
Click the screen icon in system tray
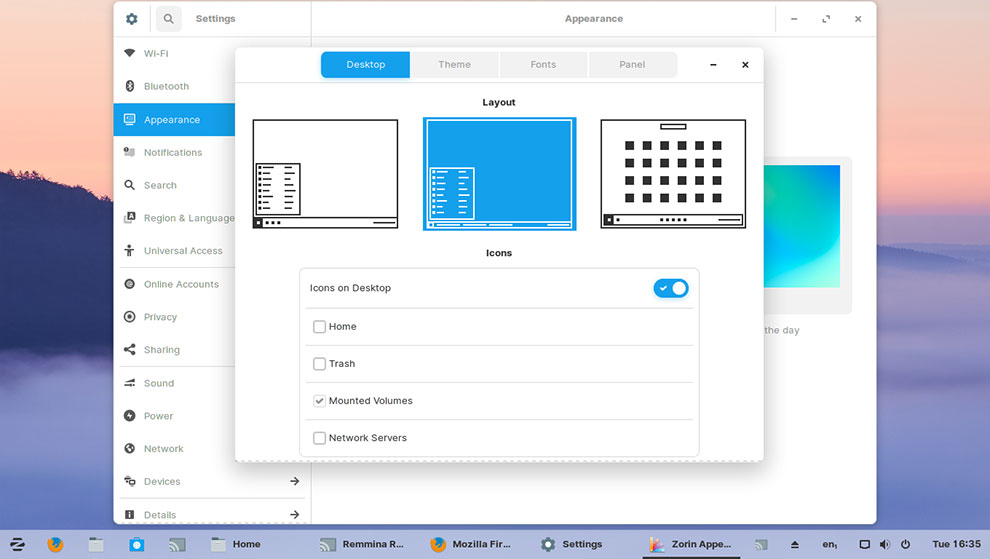click(x=864, y=544)
